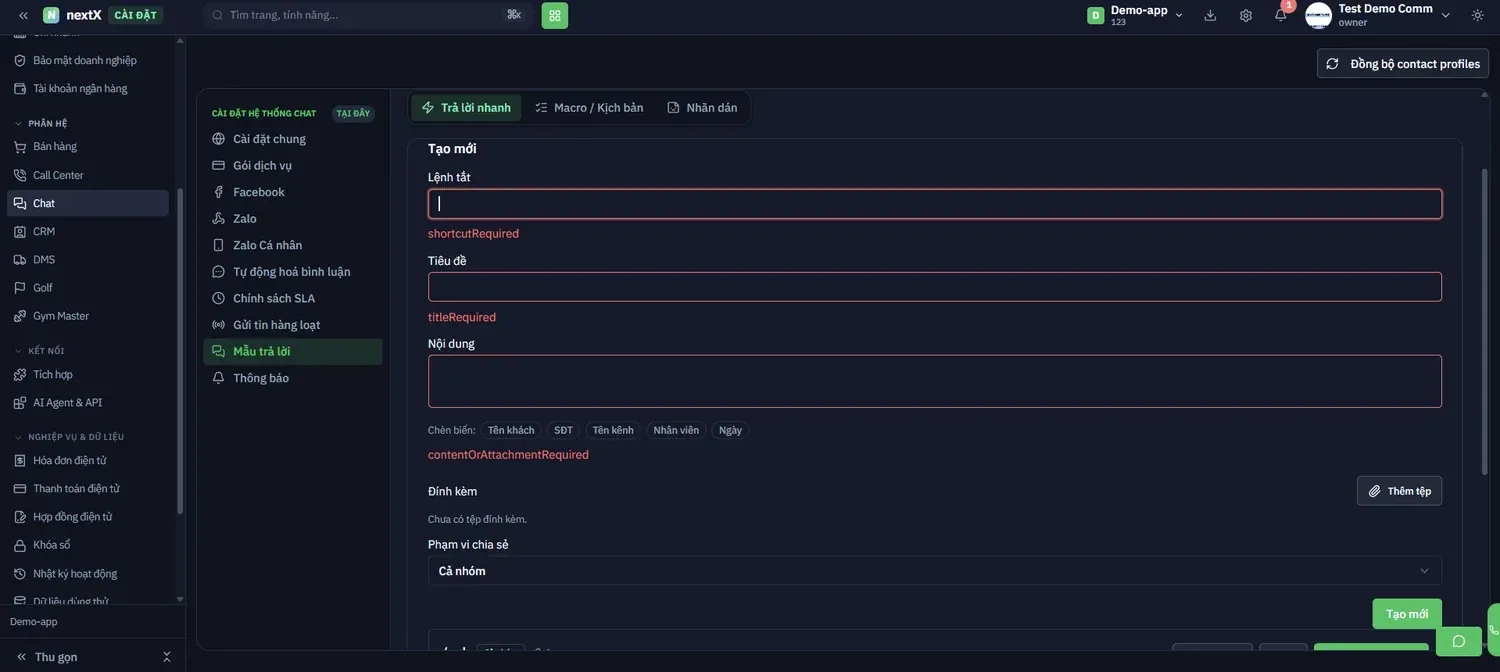Click the green Tạo mới button
This screenshot has width=1500, height=672.
click(1407, 614)
